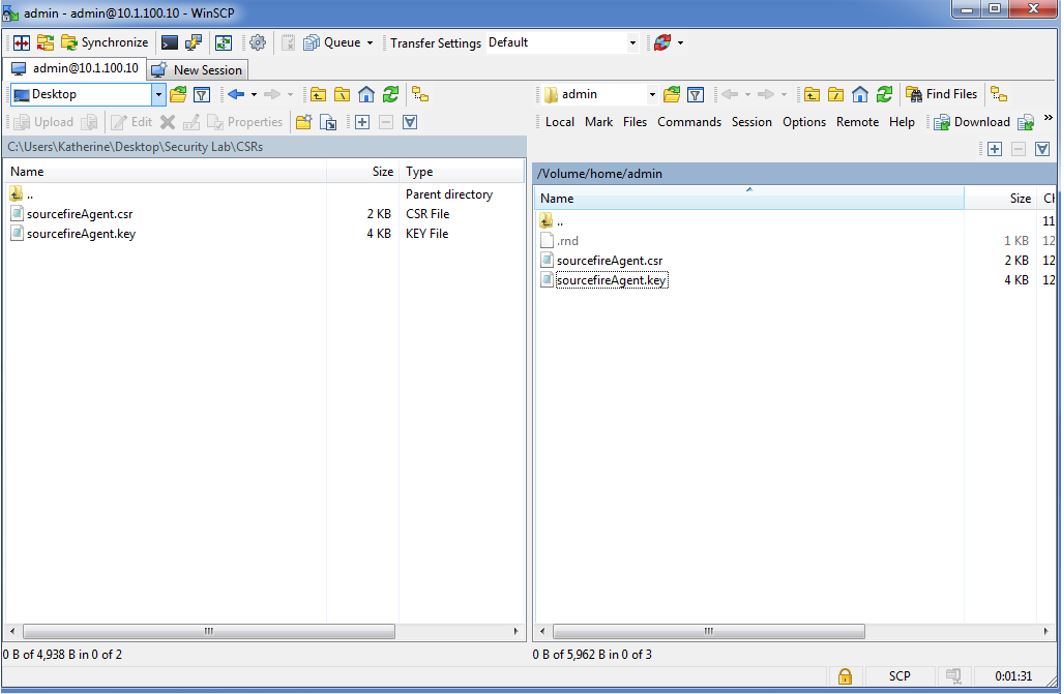Click the Download button
This screenshot has width=1064, height=694.
click(x=972, y=122)
